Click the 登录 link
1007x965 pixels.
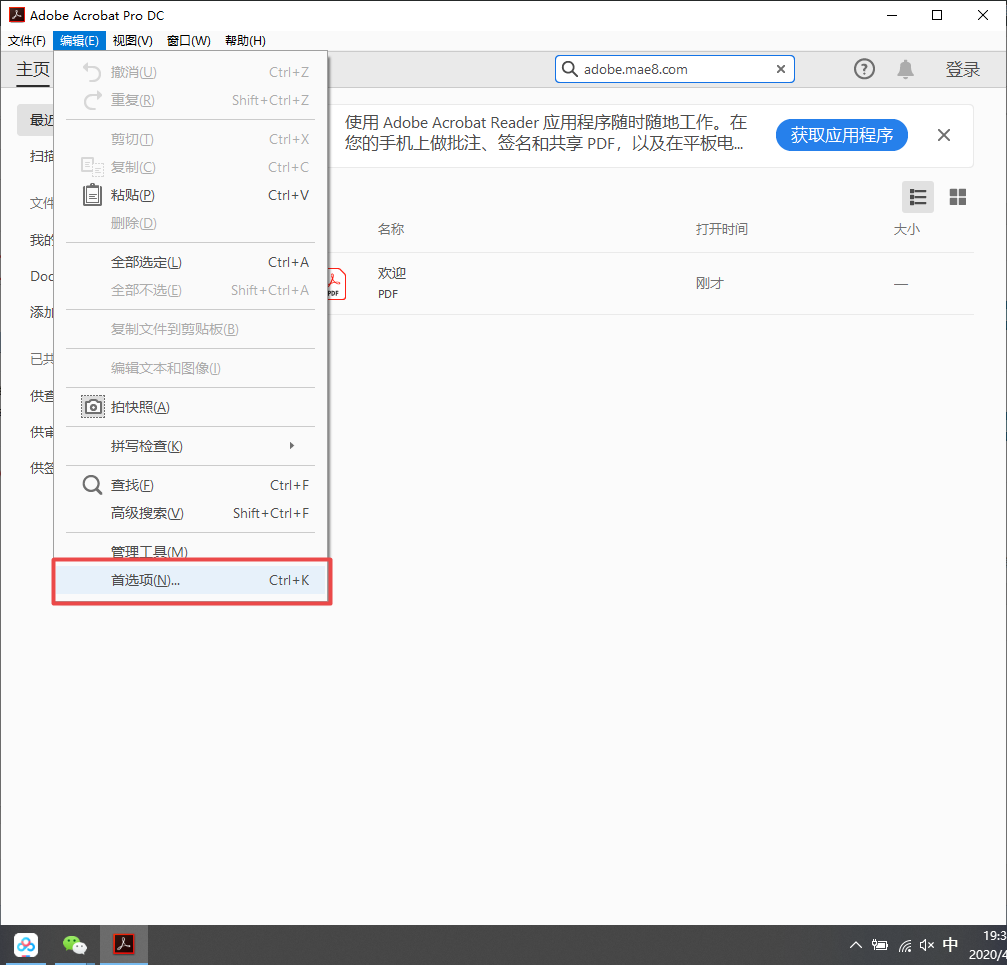pyautogui.click(x=963, y=69)
